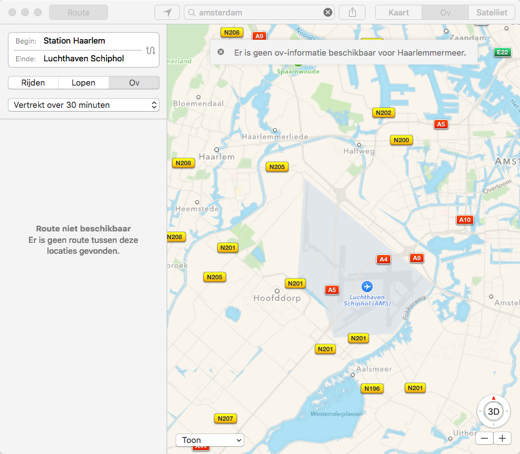Click the N200 road shield
Screen dimensions: 520x454
tap(401, 140)
